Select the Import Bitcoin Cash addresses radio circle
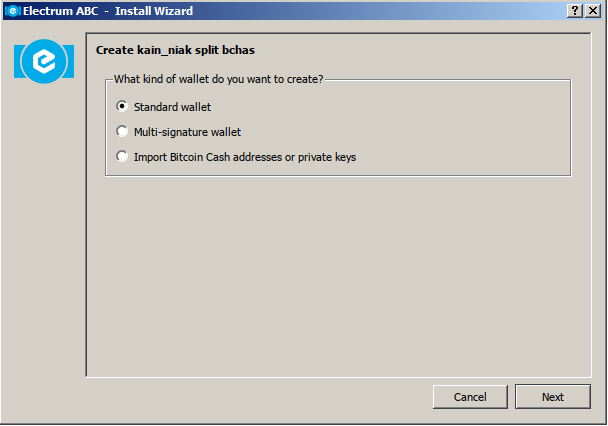The height and width of the screenshot is (426, 608). [122, 156]
